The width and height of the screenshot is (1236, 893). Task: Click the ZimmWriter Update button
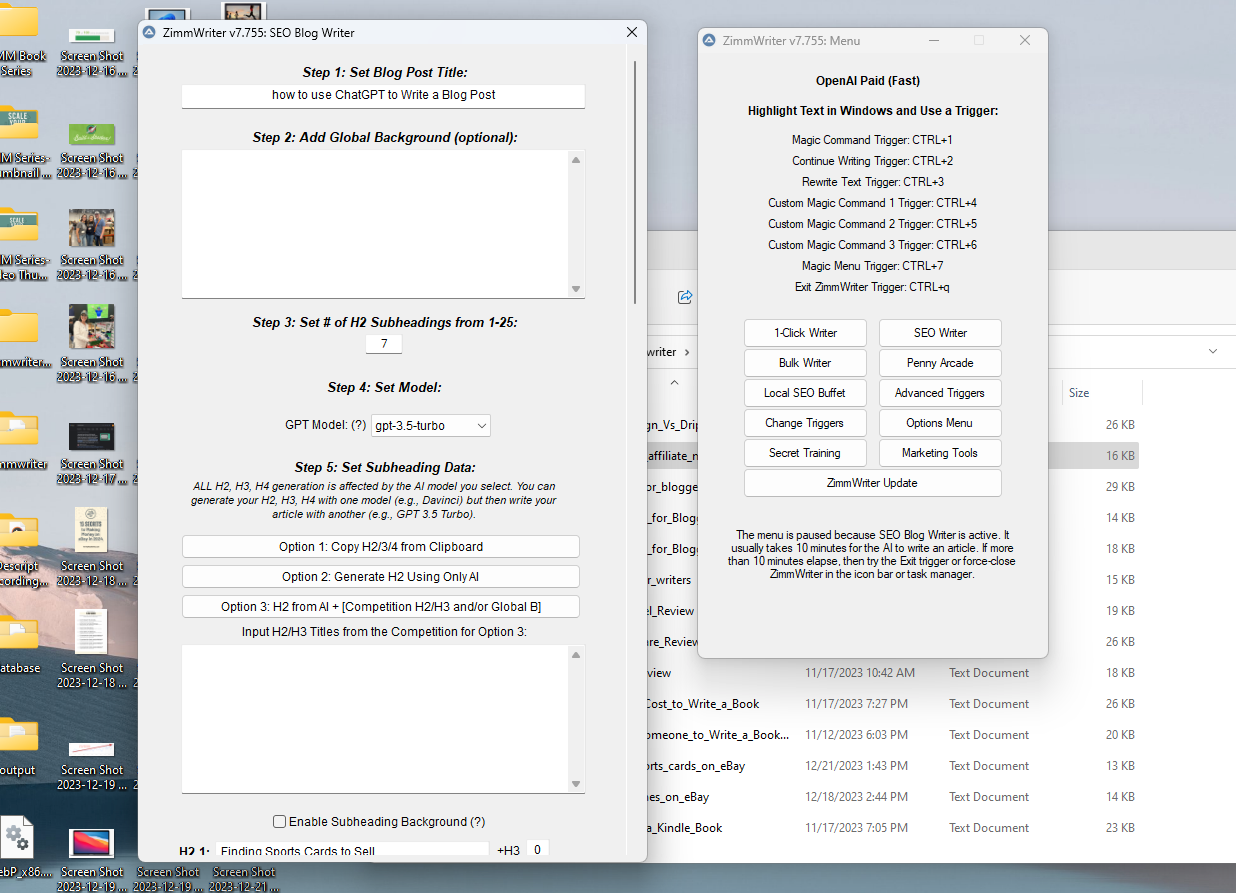click(x=872, y=483)
